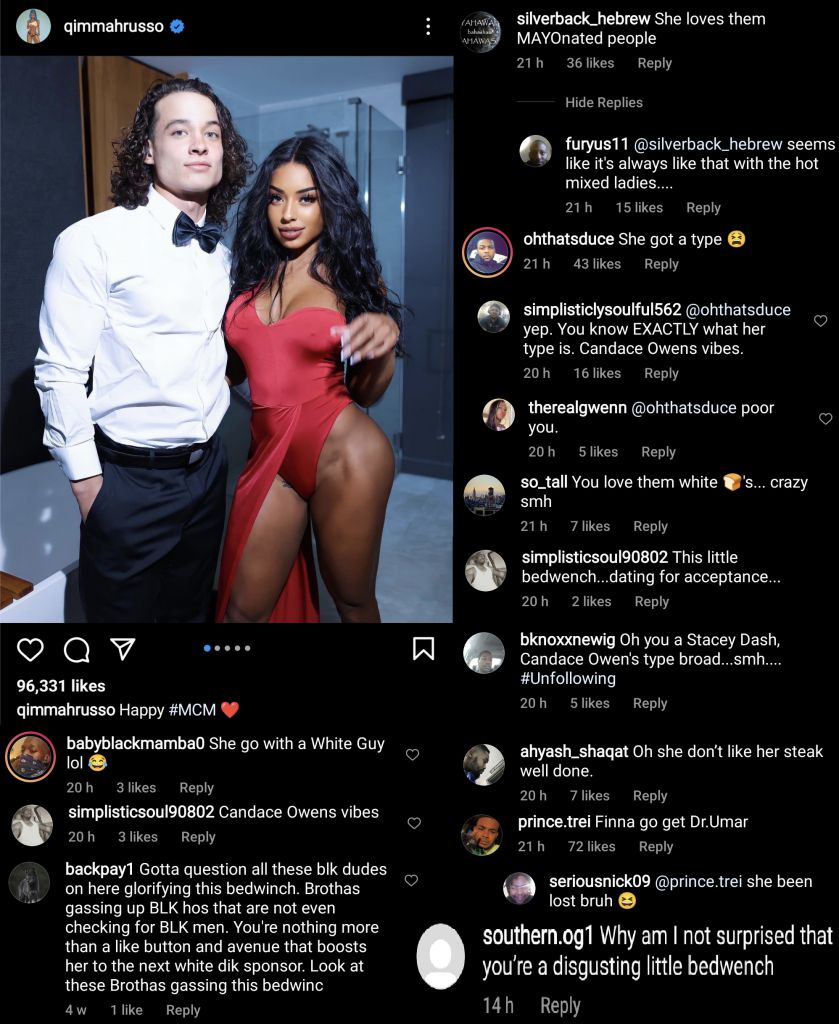Collapse thread using Hide Replies
Viewport: 839px width, 1024px height.
coord(603,103)
